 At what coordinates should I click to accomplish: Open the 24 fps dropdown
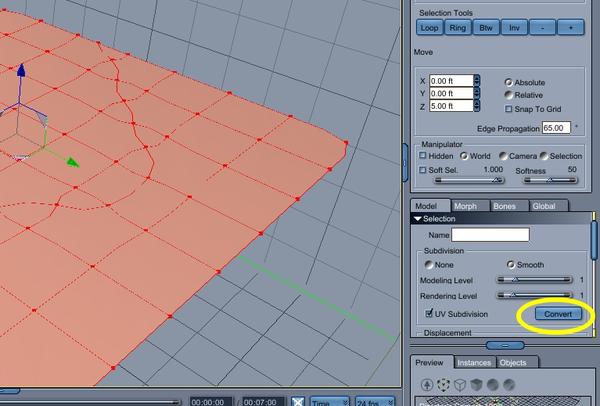pyautogui.click(x=375, y=402)
